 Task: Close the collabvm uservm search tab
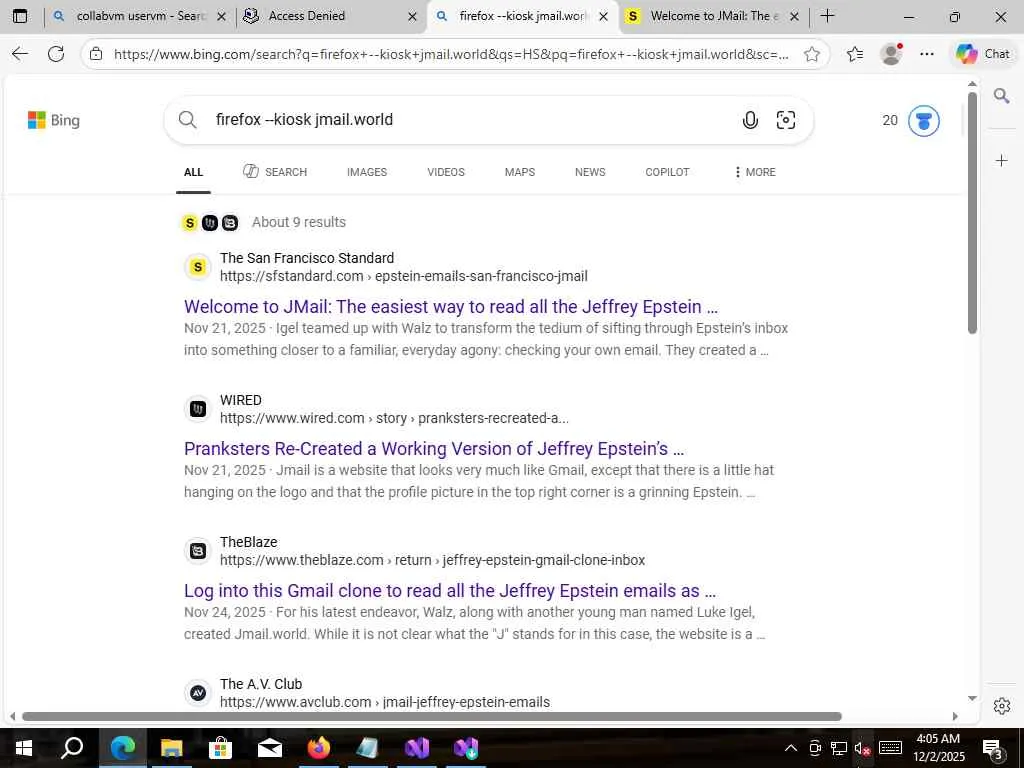(221, 17)
